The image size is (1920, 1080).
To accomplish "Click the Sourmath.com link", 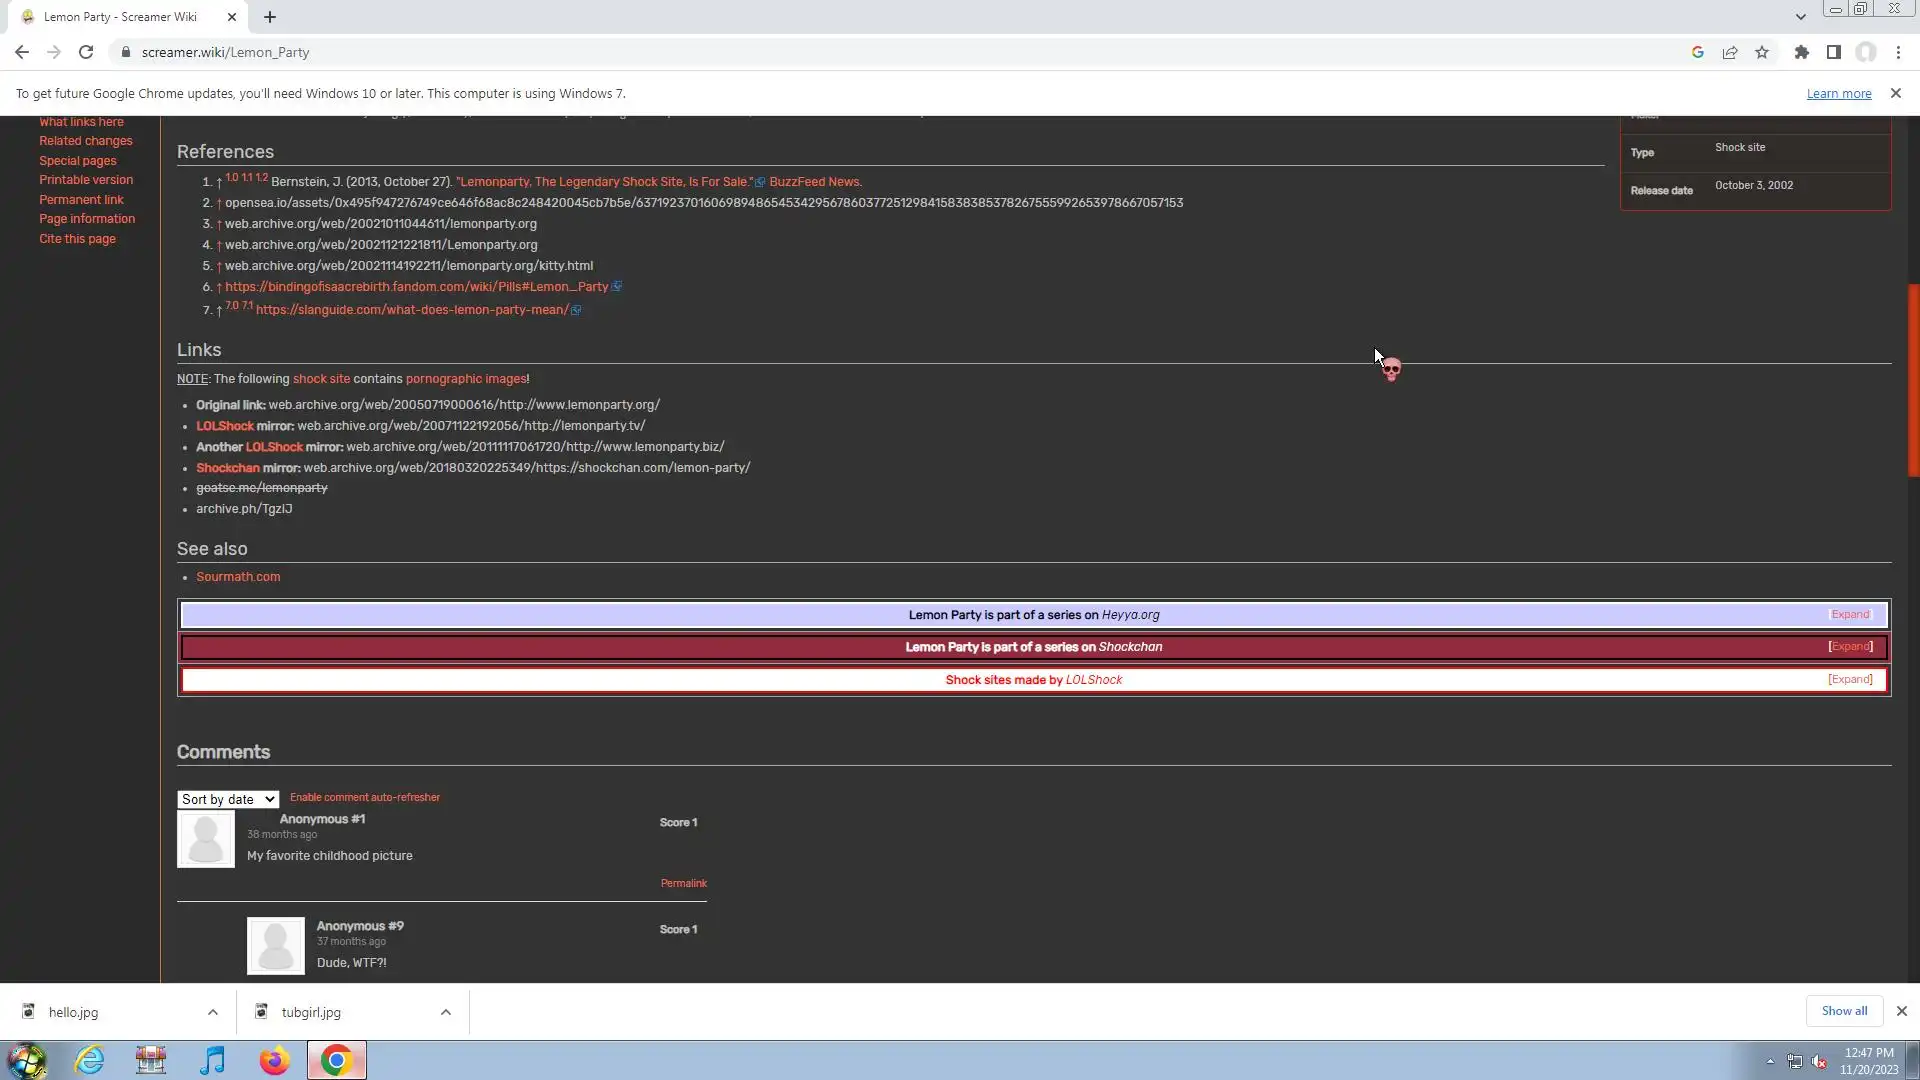I will (238, 577).
